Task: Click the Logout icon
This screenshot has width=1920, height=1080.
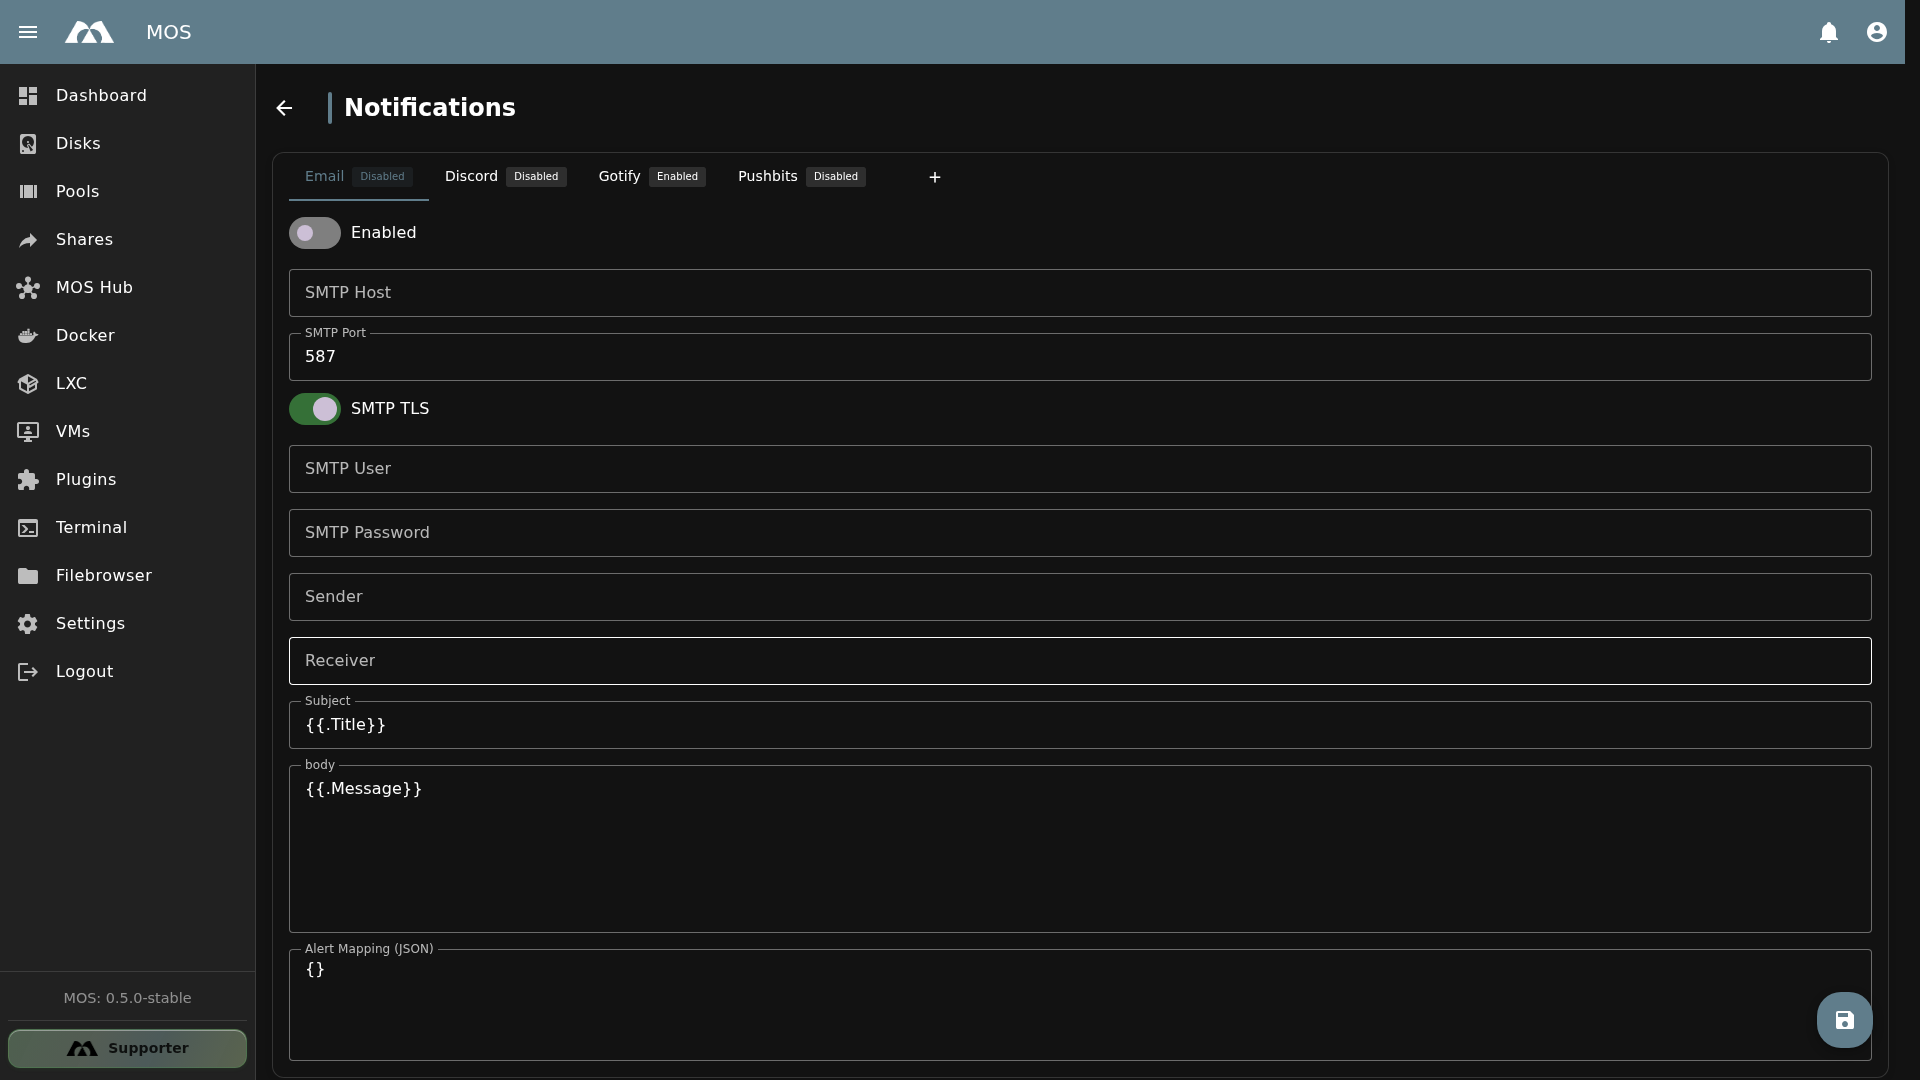Action: tap(28, 672)
